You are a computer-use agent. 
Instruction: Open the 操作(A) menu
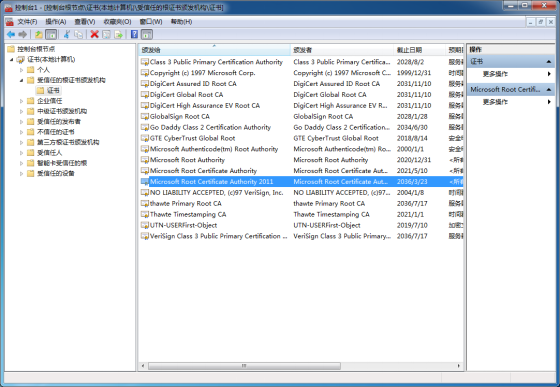[56, 22]
